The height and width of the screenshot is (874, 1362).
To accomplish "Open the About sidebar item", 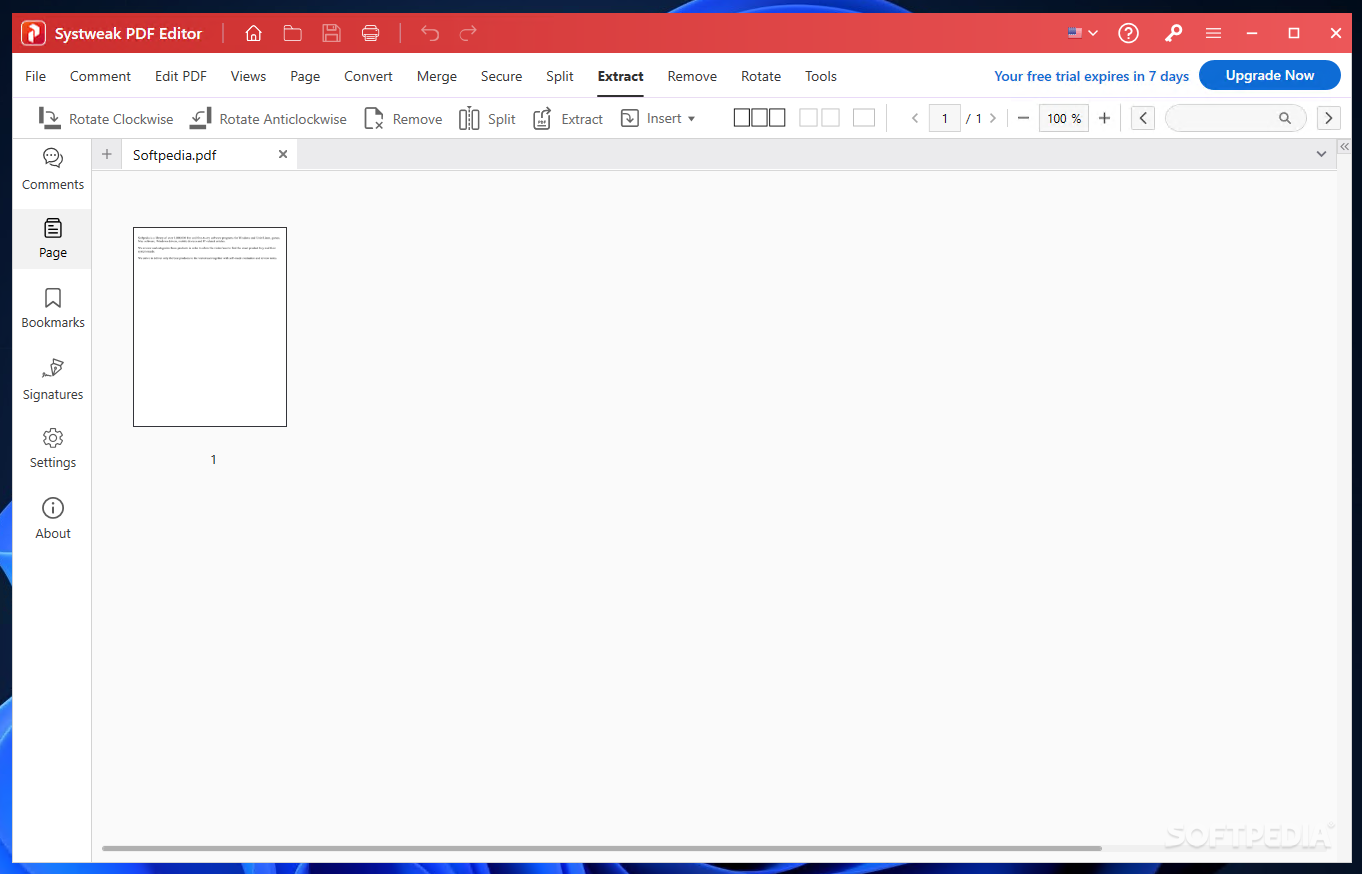I will pos(53,519).
